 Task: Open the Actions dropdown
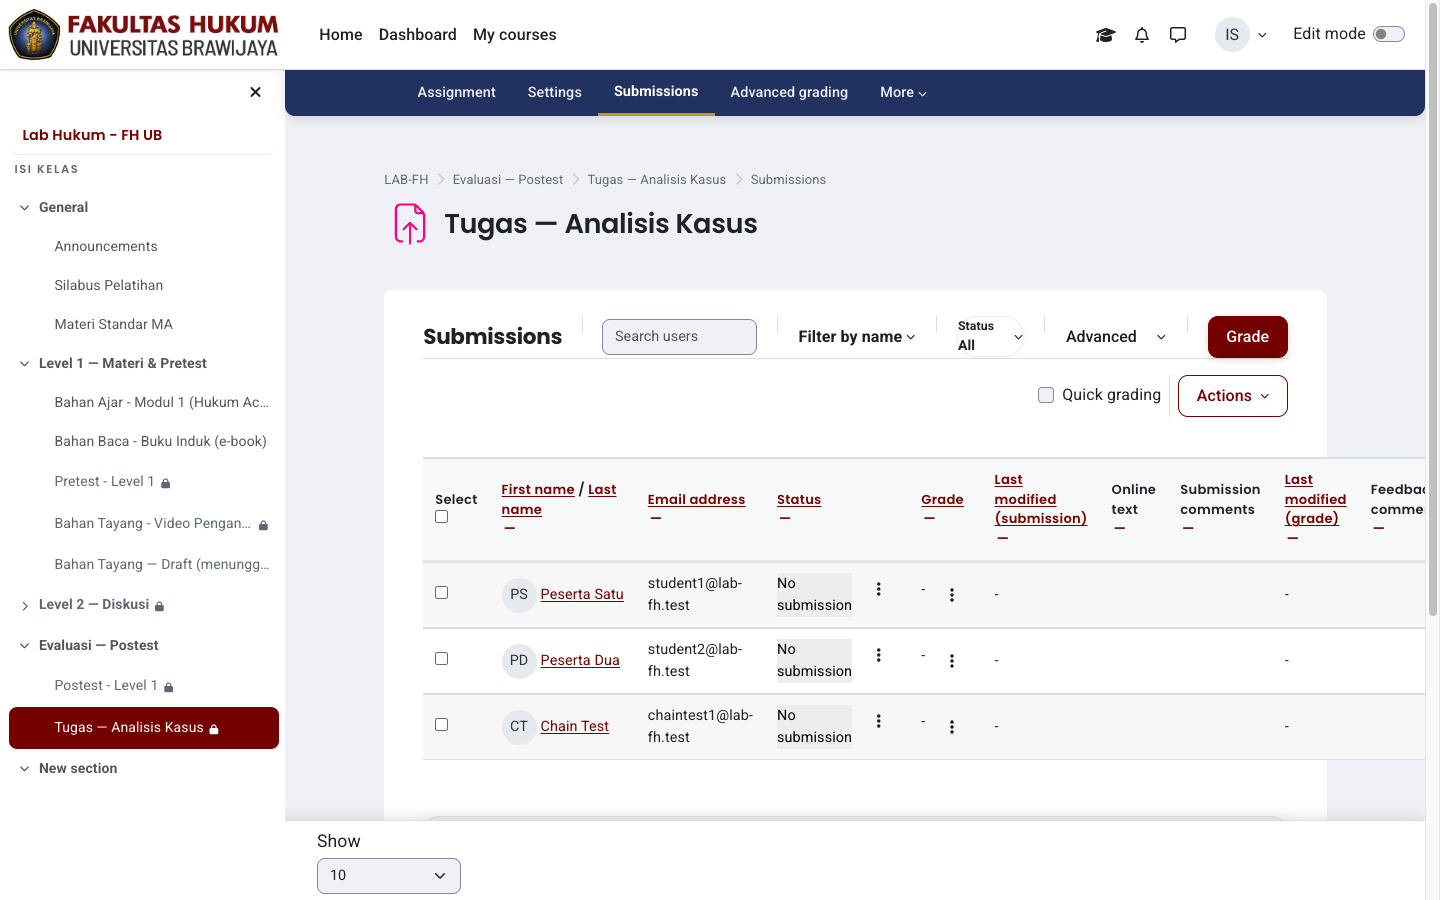coord(1233,396)
